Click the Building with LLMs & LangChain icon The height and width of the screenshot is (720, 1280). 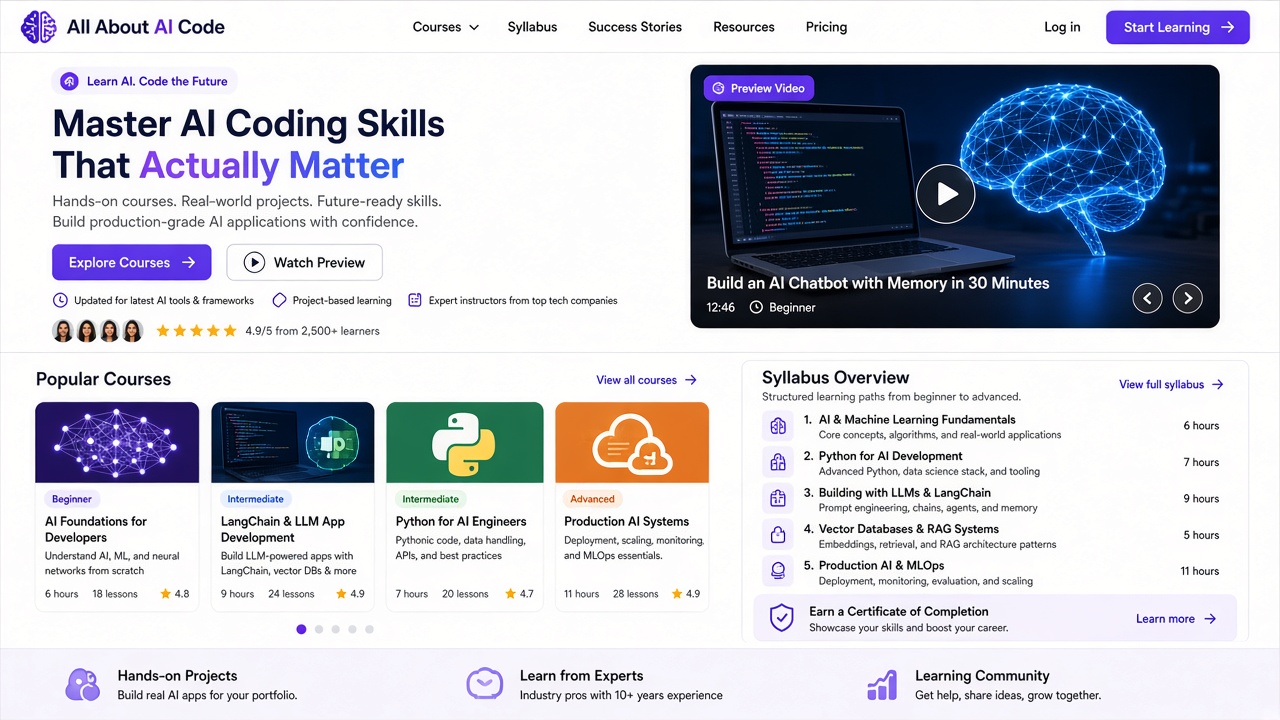777,498
